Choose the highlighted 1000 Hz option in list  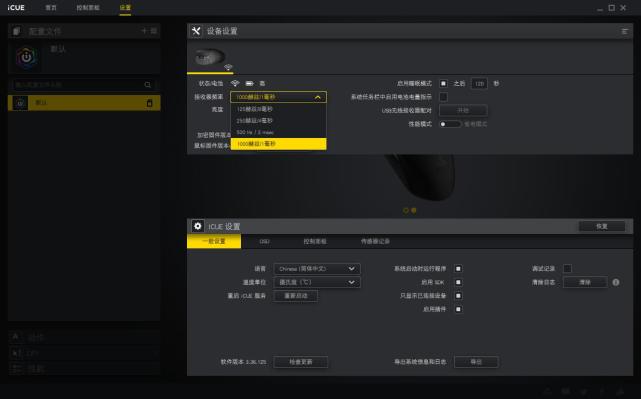(278, 144)
